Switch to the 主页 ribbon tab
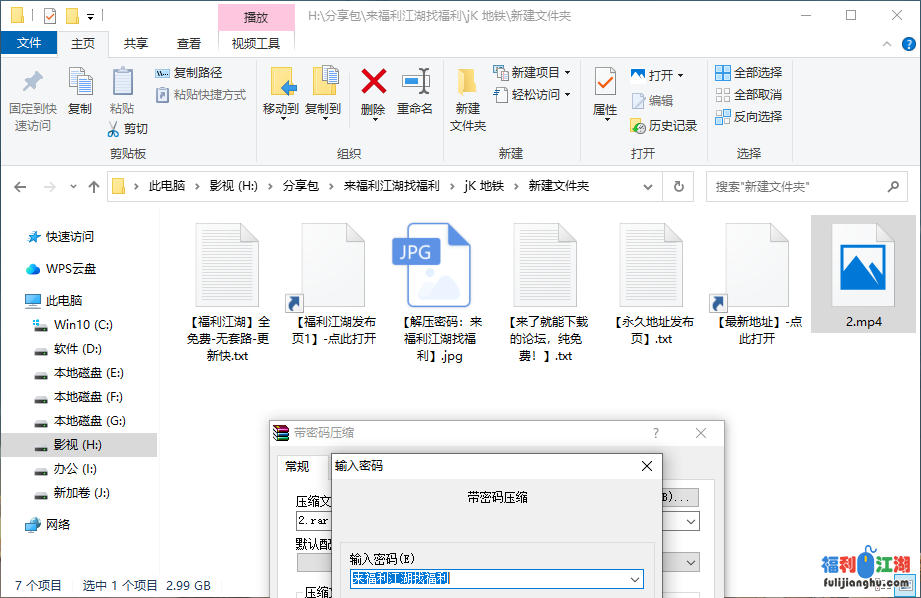This screenshot has height=598, width=921. pos(83,43)
